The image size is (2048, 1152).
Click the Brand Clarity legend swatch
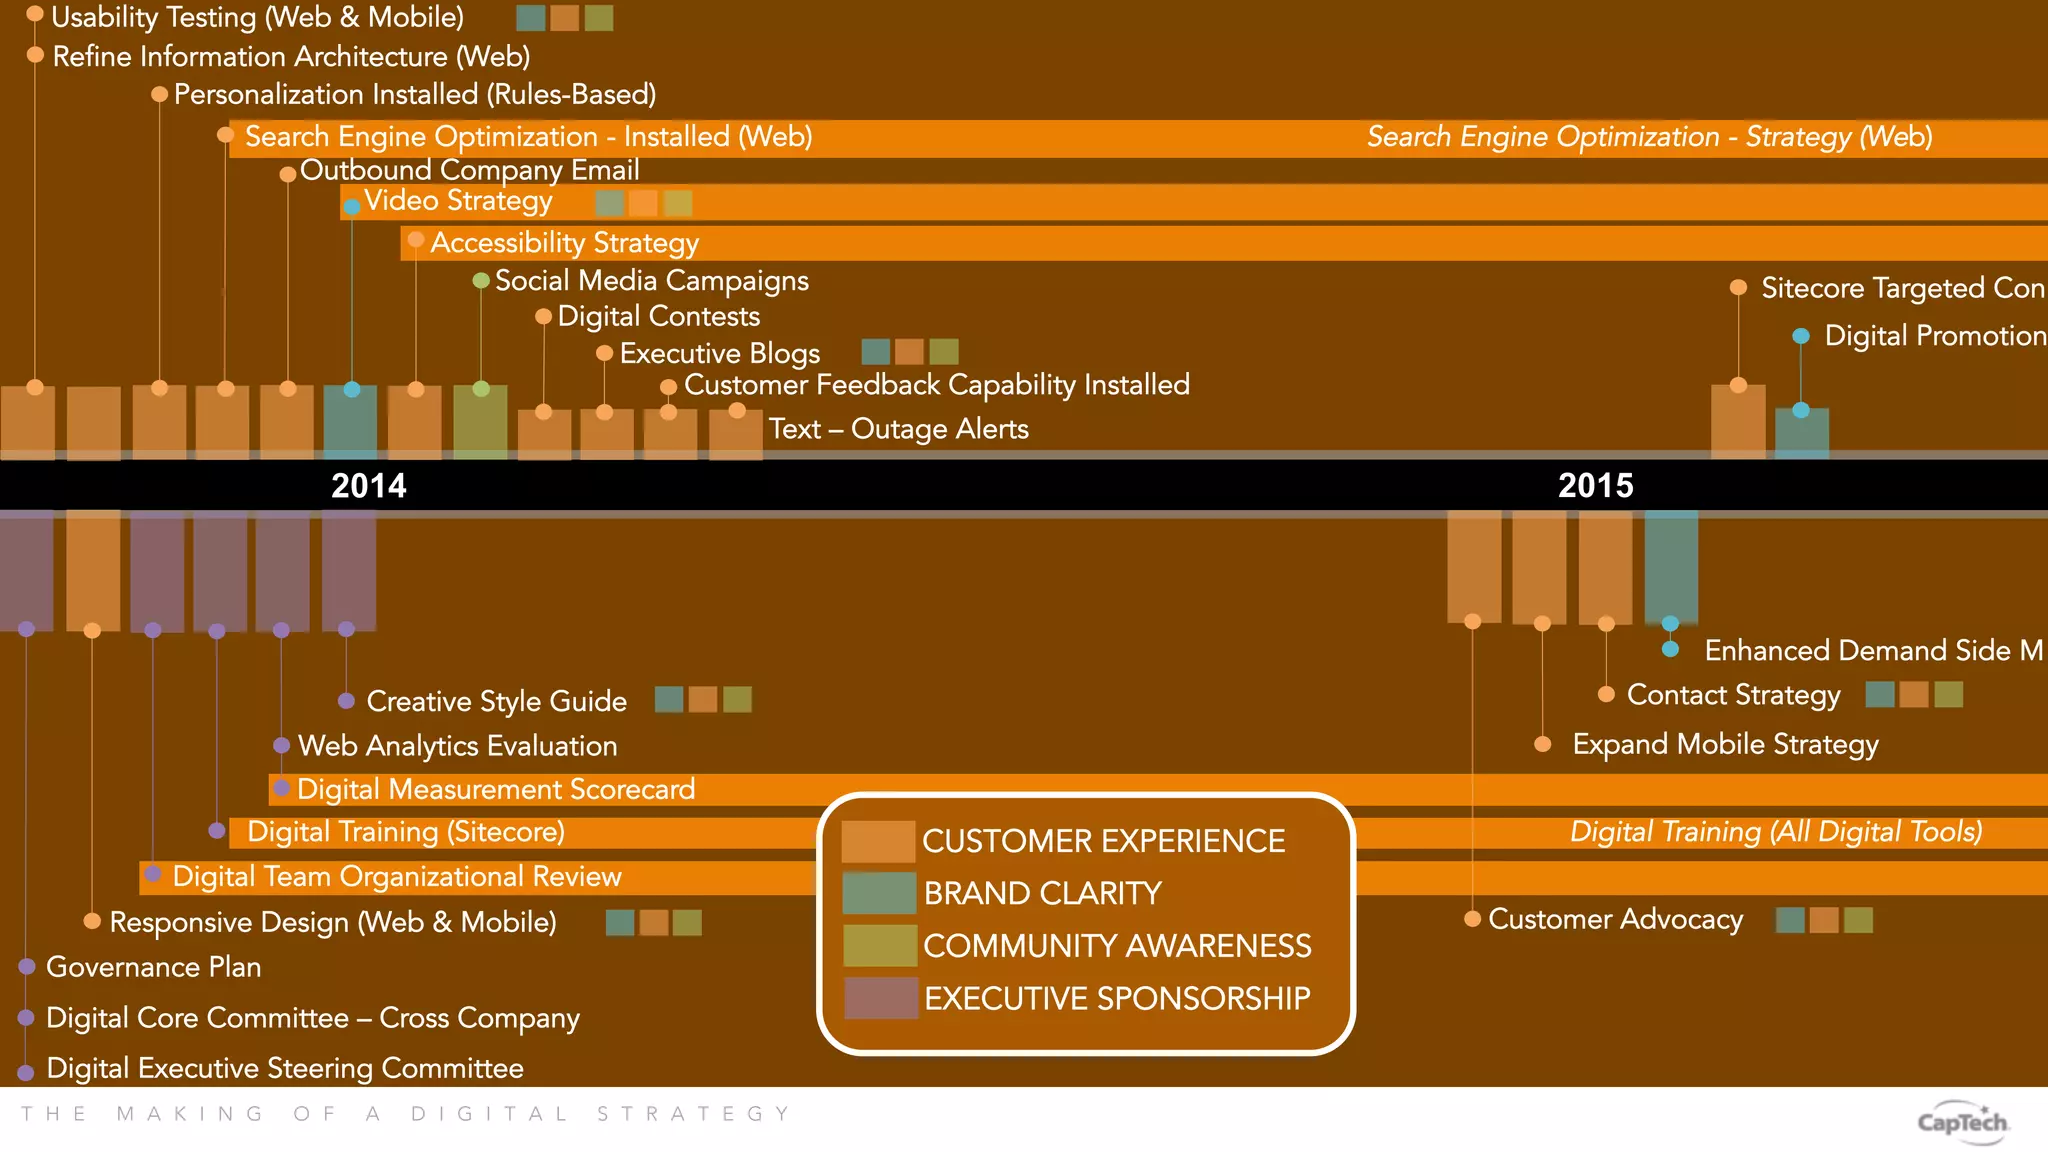pyautogui.click(x=878, y=893)
